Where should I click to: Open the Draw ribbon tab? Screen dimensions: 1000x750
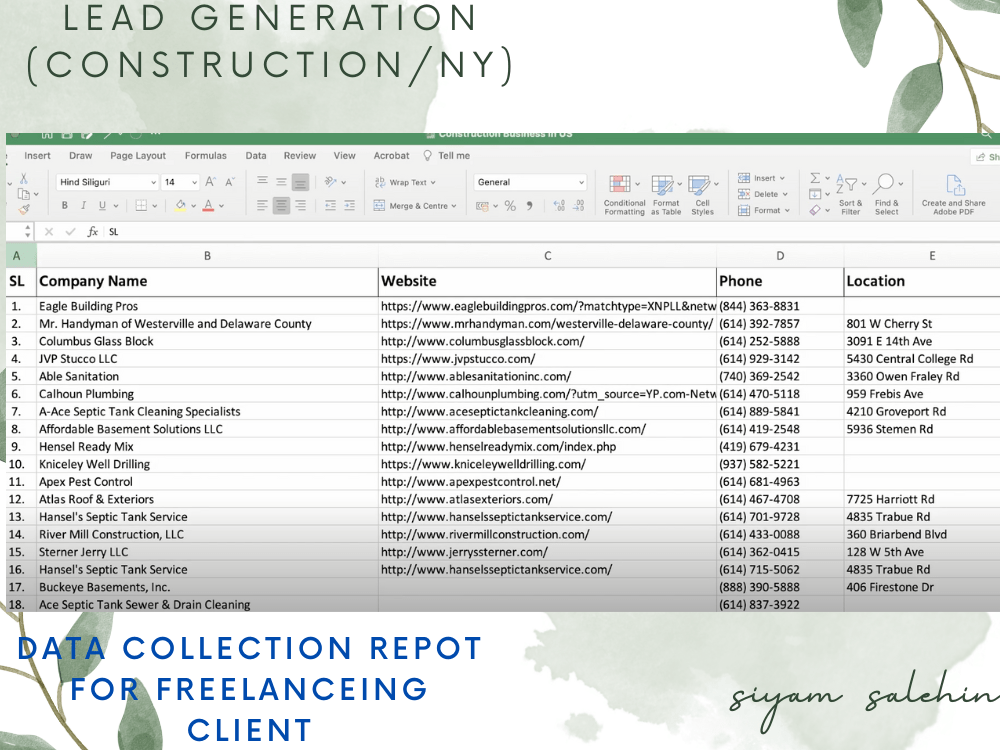coord(80,156)
